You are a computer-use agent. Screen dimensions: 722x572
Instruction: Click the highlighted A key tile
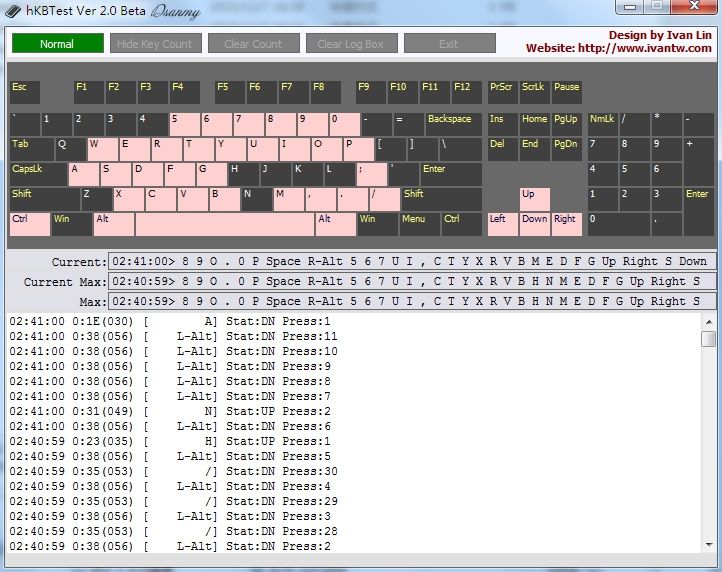tap(83, 174)
